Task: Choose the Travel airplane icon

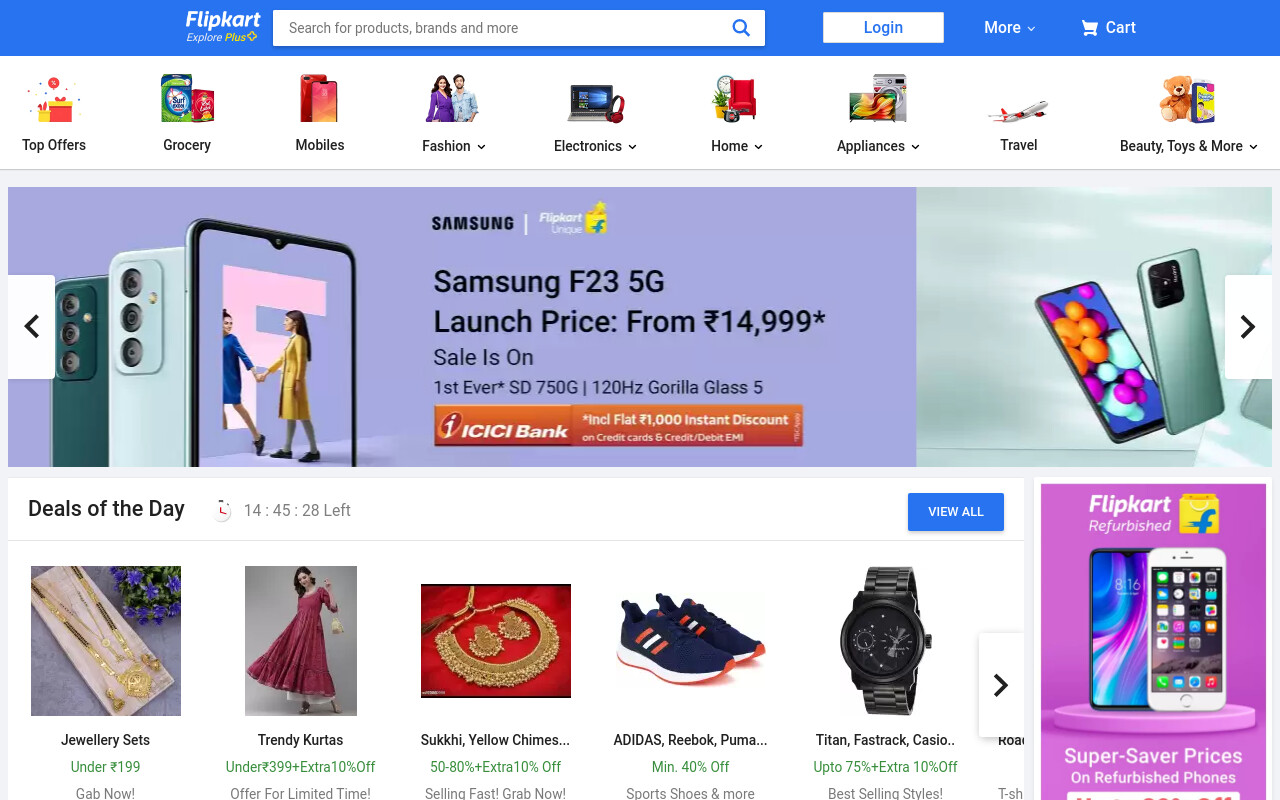Action: [x=1018, y=109]
